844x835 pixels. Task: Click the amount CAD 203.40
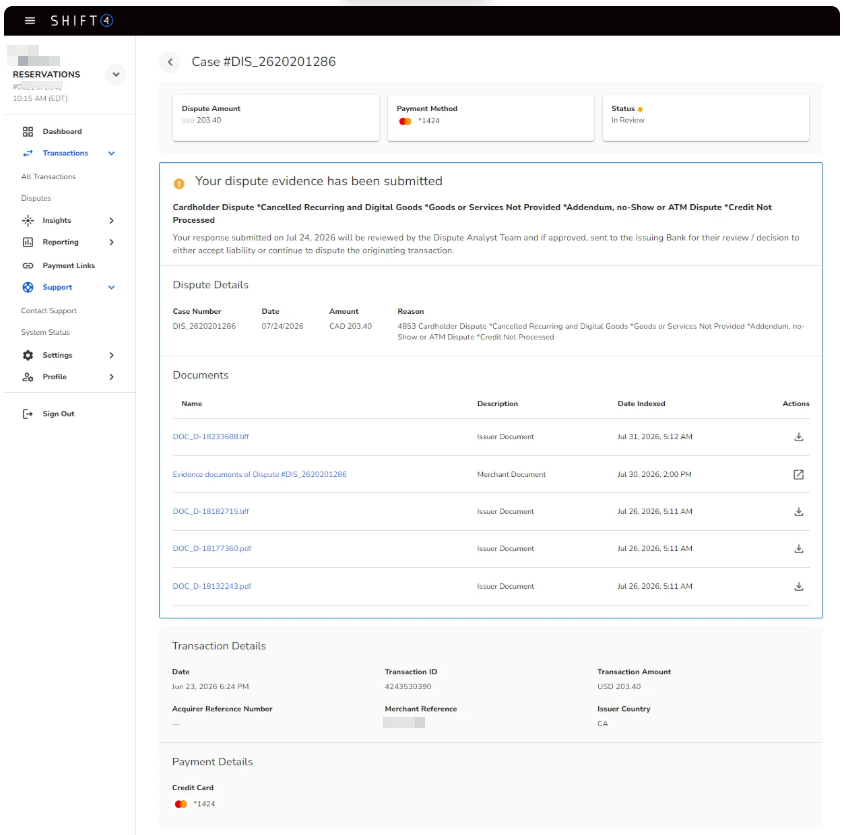click(350, 326)
